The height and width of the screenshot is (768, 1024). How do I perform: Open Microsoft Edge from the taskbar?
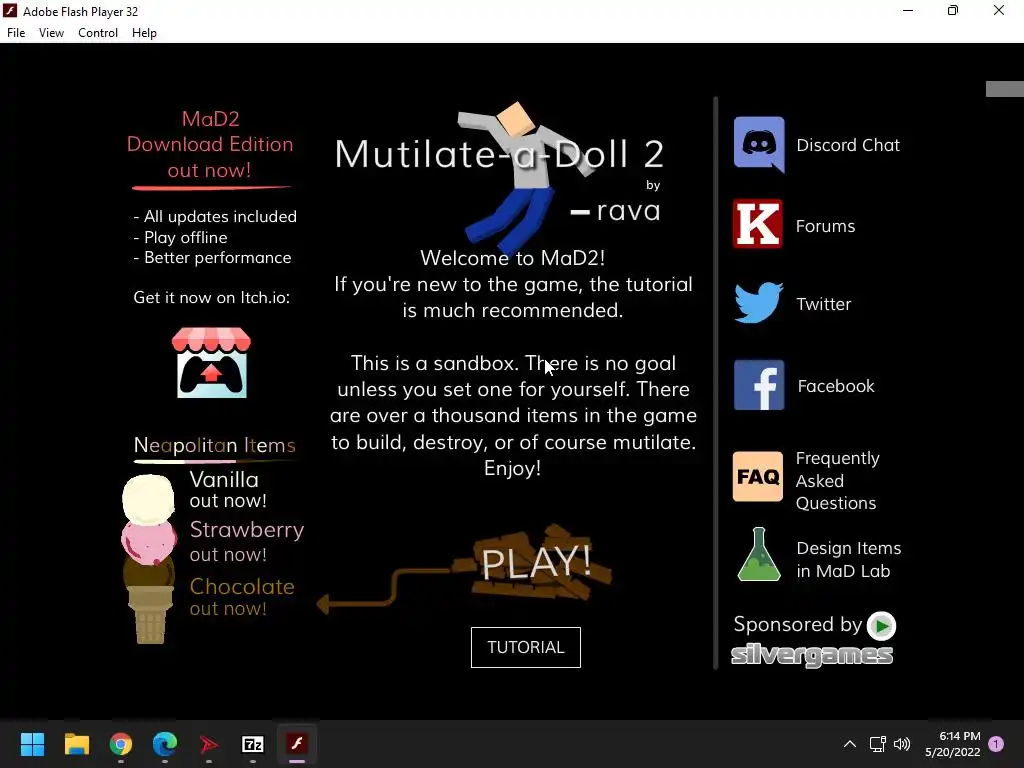tap(165, 744)
